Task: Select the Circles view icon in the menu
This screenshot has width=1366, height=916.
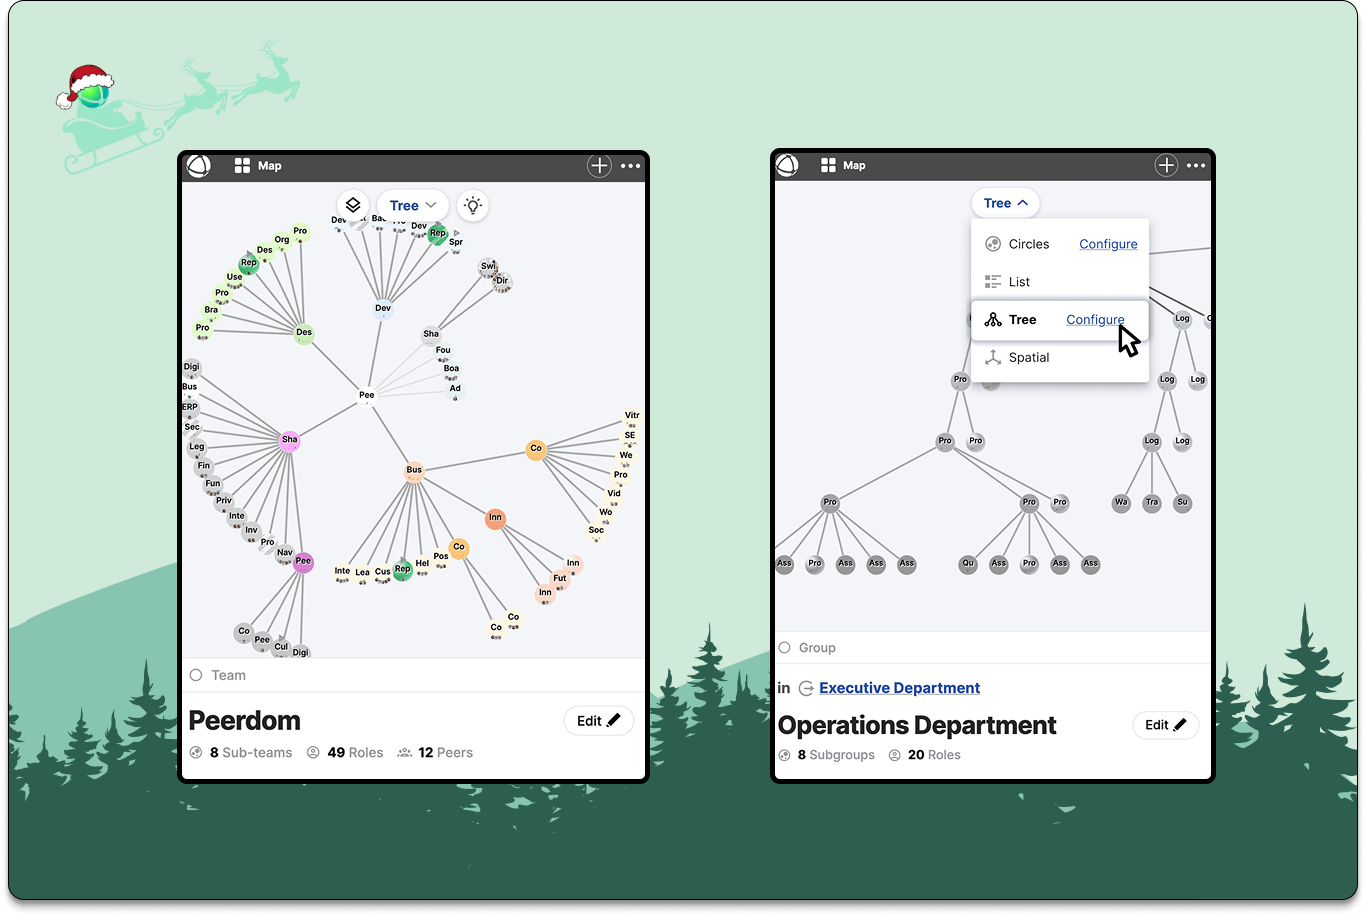Action: click(x=991, y=243)
